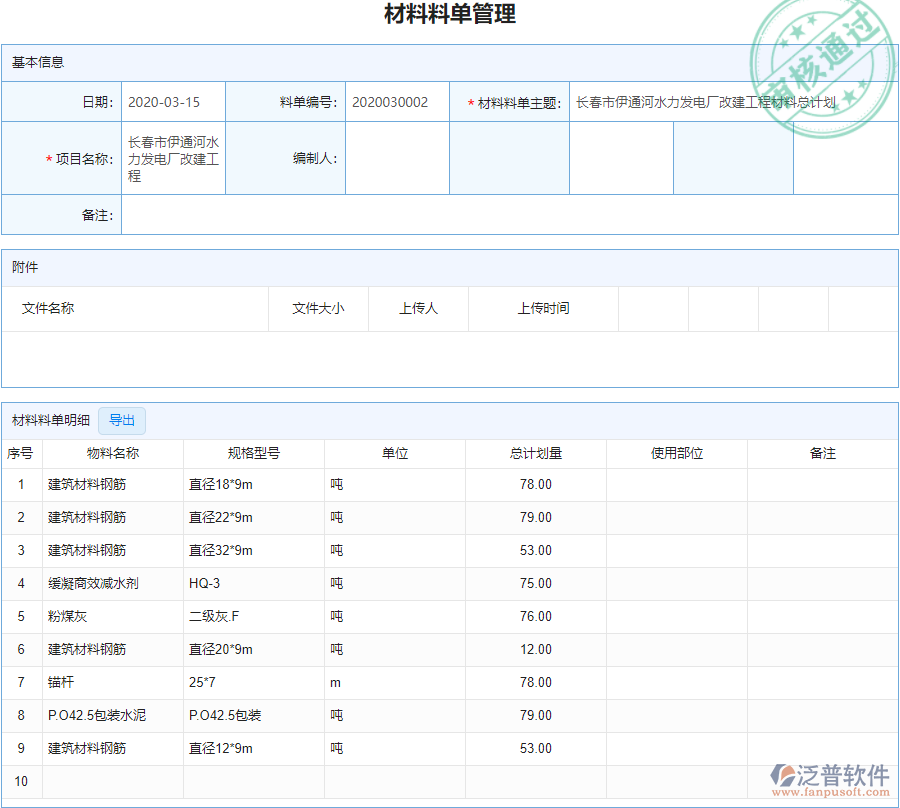Click the 上传时间 column header
Screen dimensions: 900x808
[543, 308]
